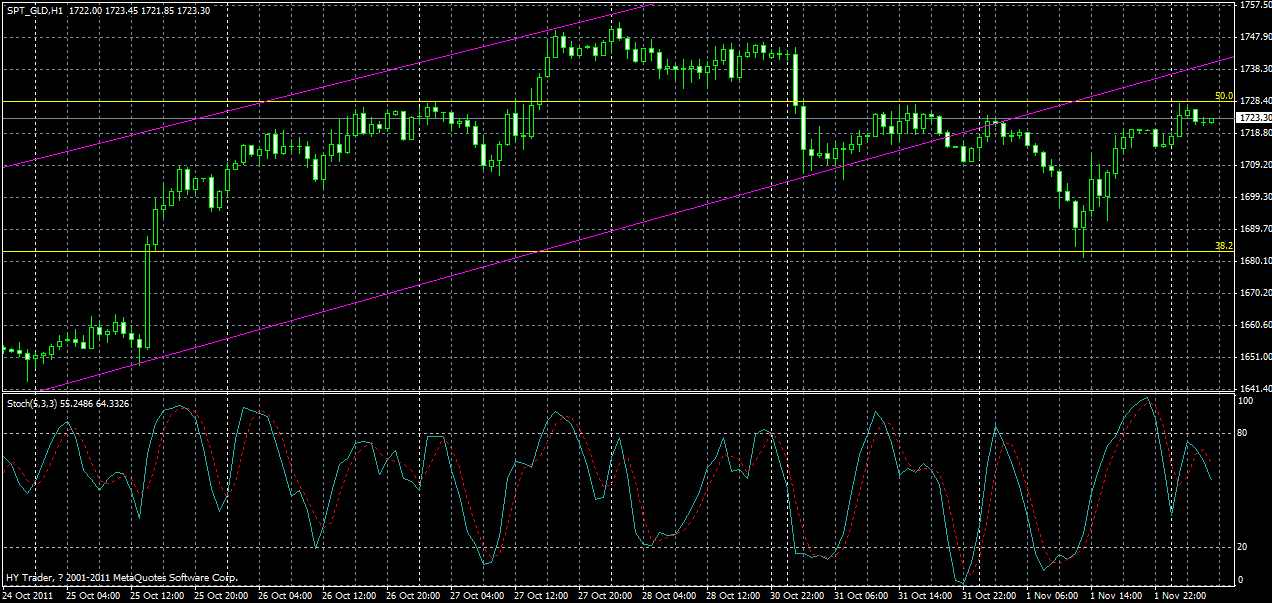1272x603 pixels.
Task: Click price axis label 1747.90
Action: point(1256,37)
